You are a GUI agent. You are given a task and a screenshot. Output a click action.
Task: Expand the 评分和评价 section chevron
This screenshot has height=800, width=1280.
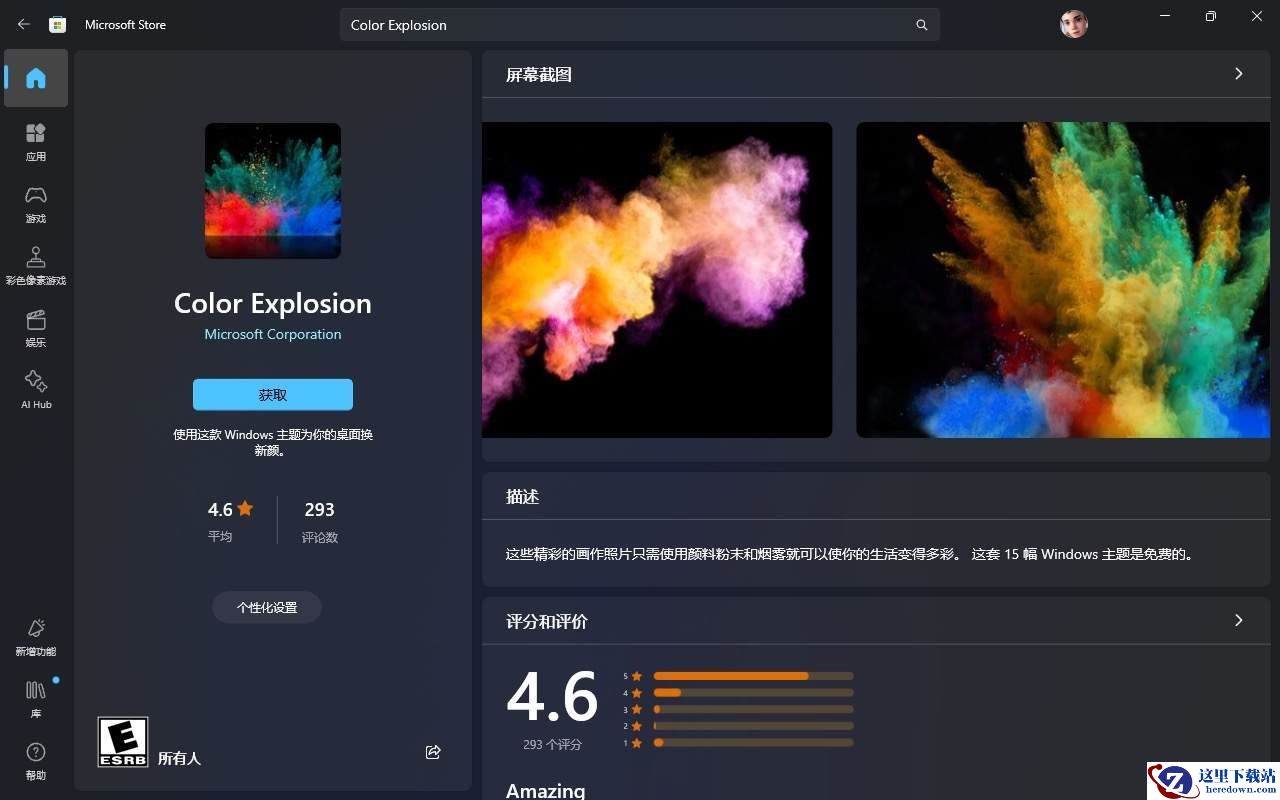tap(1239, 621)
